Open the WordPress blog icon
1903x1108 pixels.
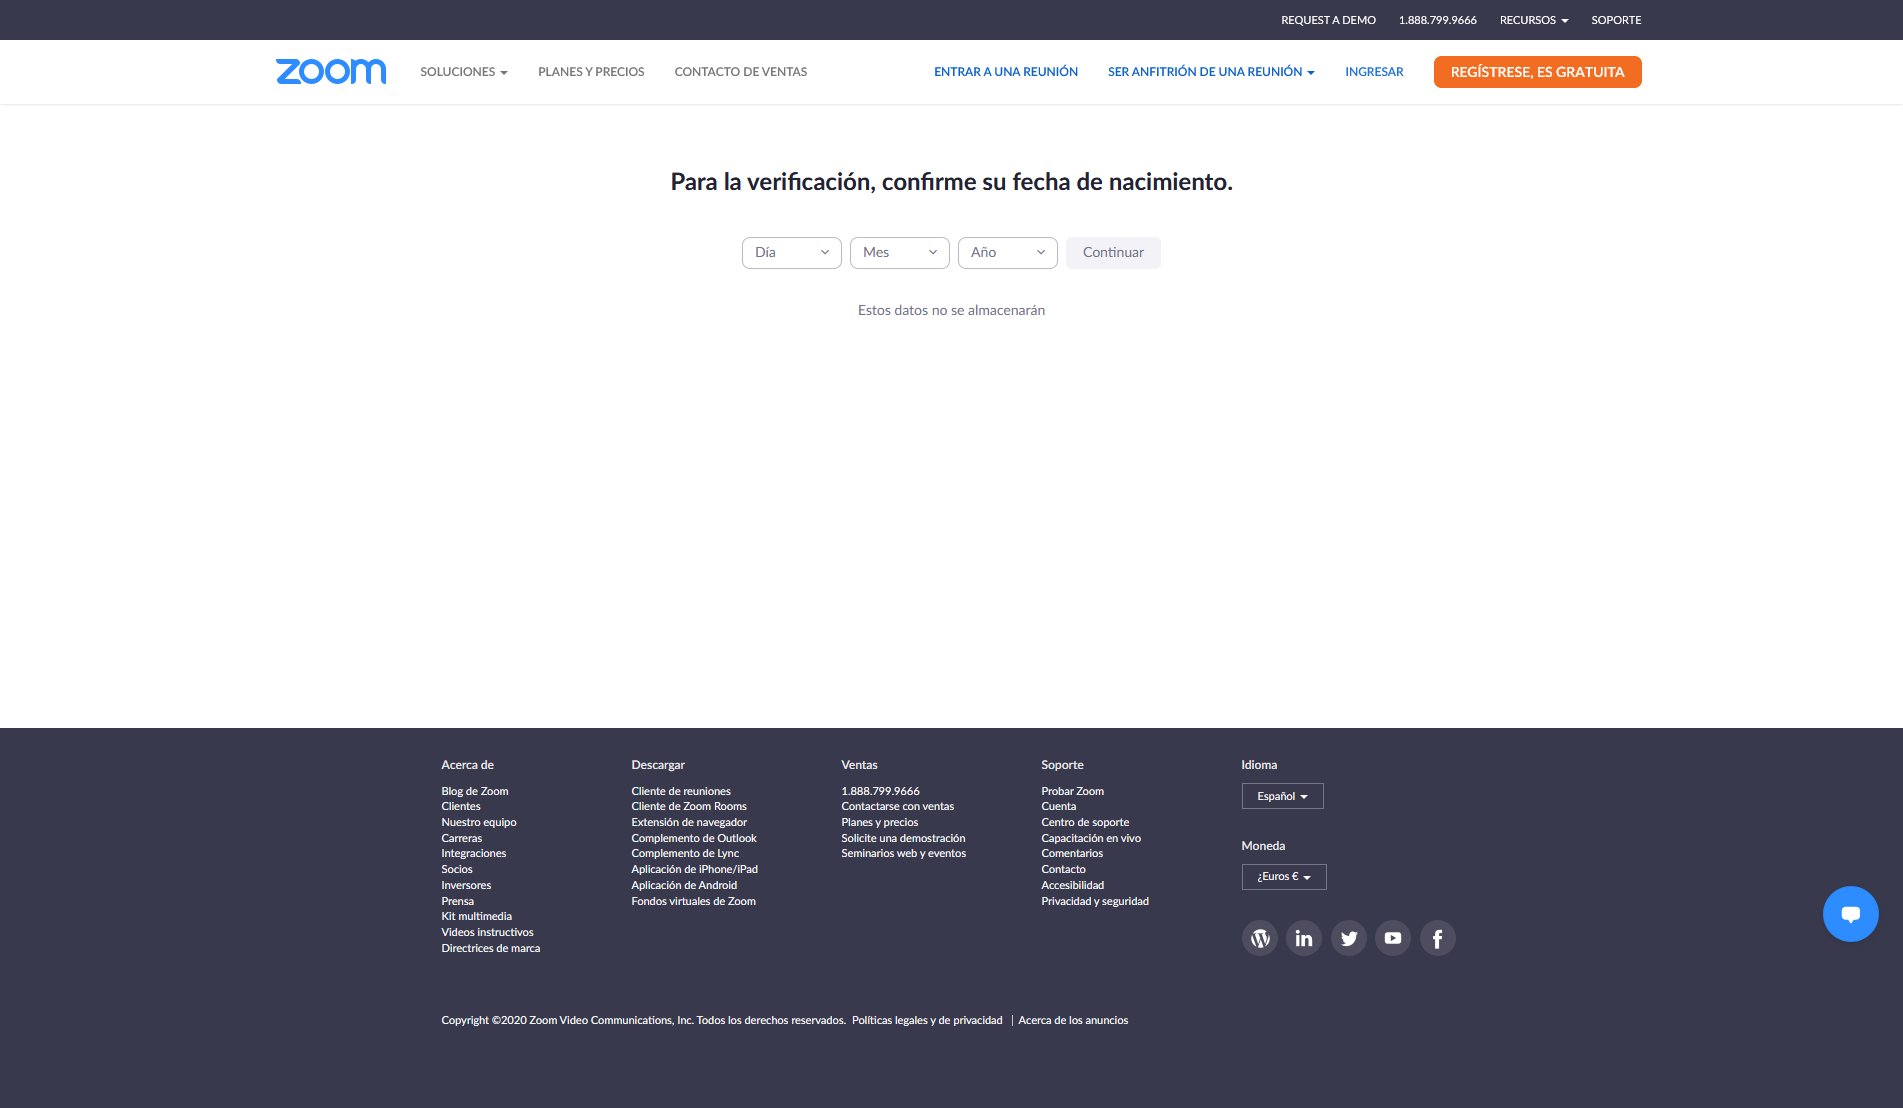tap(1260, 938)
